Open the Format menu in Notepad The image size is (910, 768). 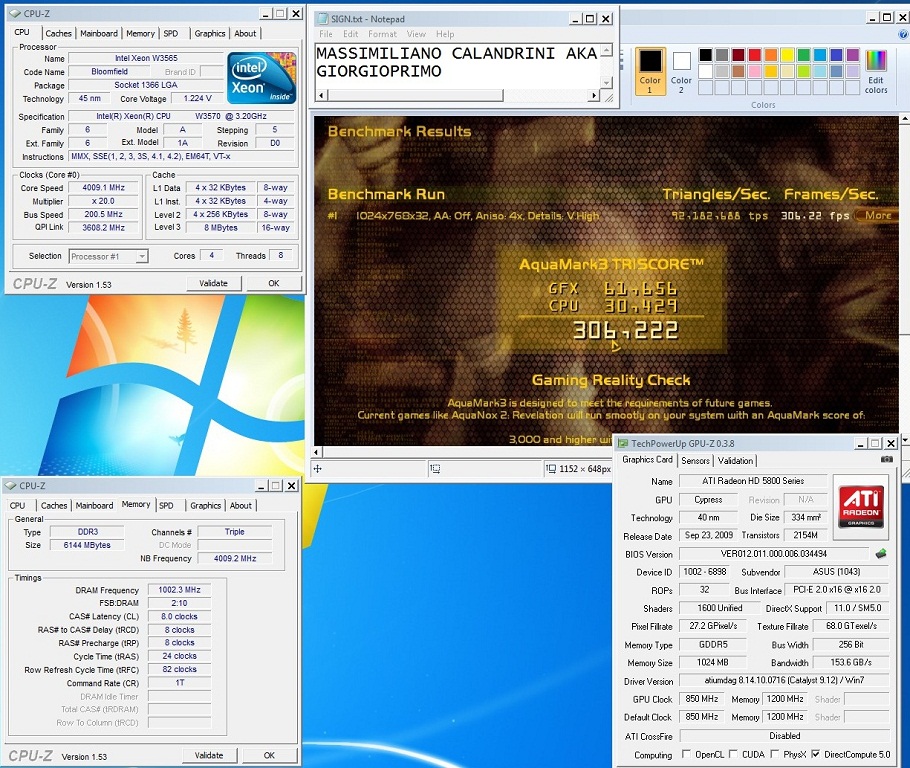tap(382, 34)
